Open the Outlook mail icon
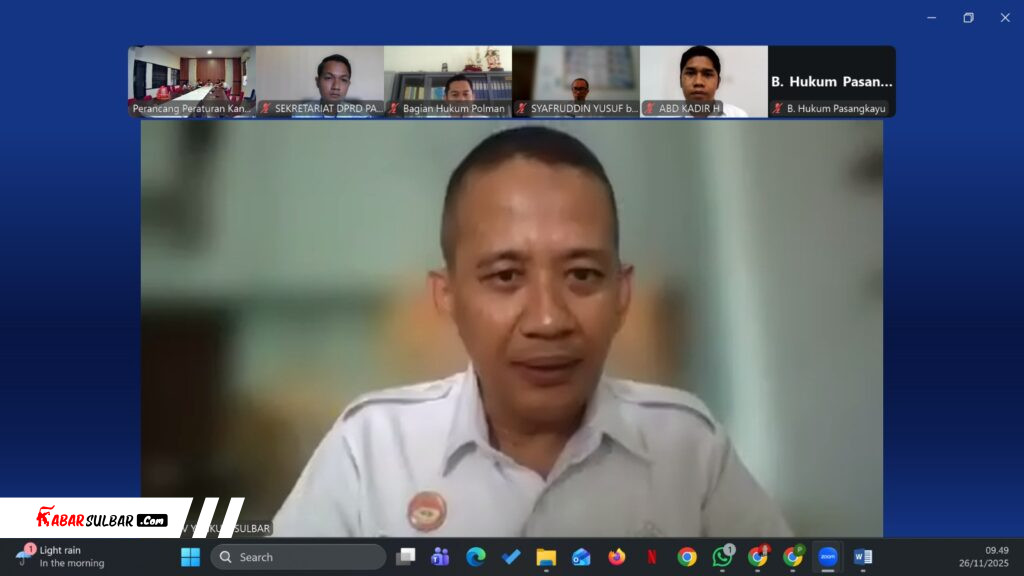 tap(581, 557)
